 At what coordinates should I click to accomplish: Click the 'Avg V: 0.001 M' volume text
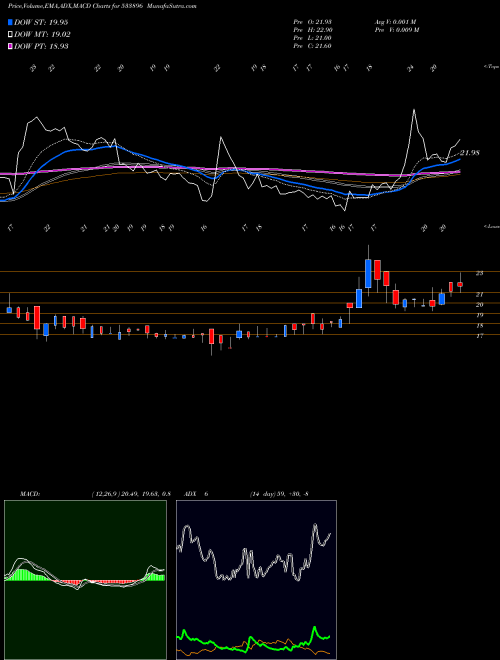coord(395,21)
